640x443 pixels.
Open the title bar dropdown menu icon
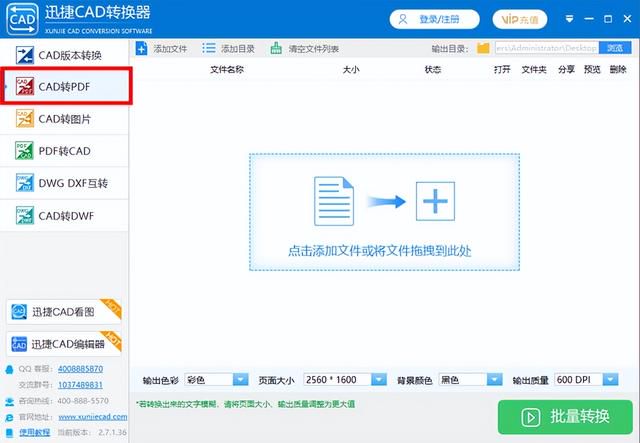click(x=569, y=19)
